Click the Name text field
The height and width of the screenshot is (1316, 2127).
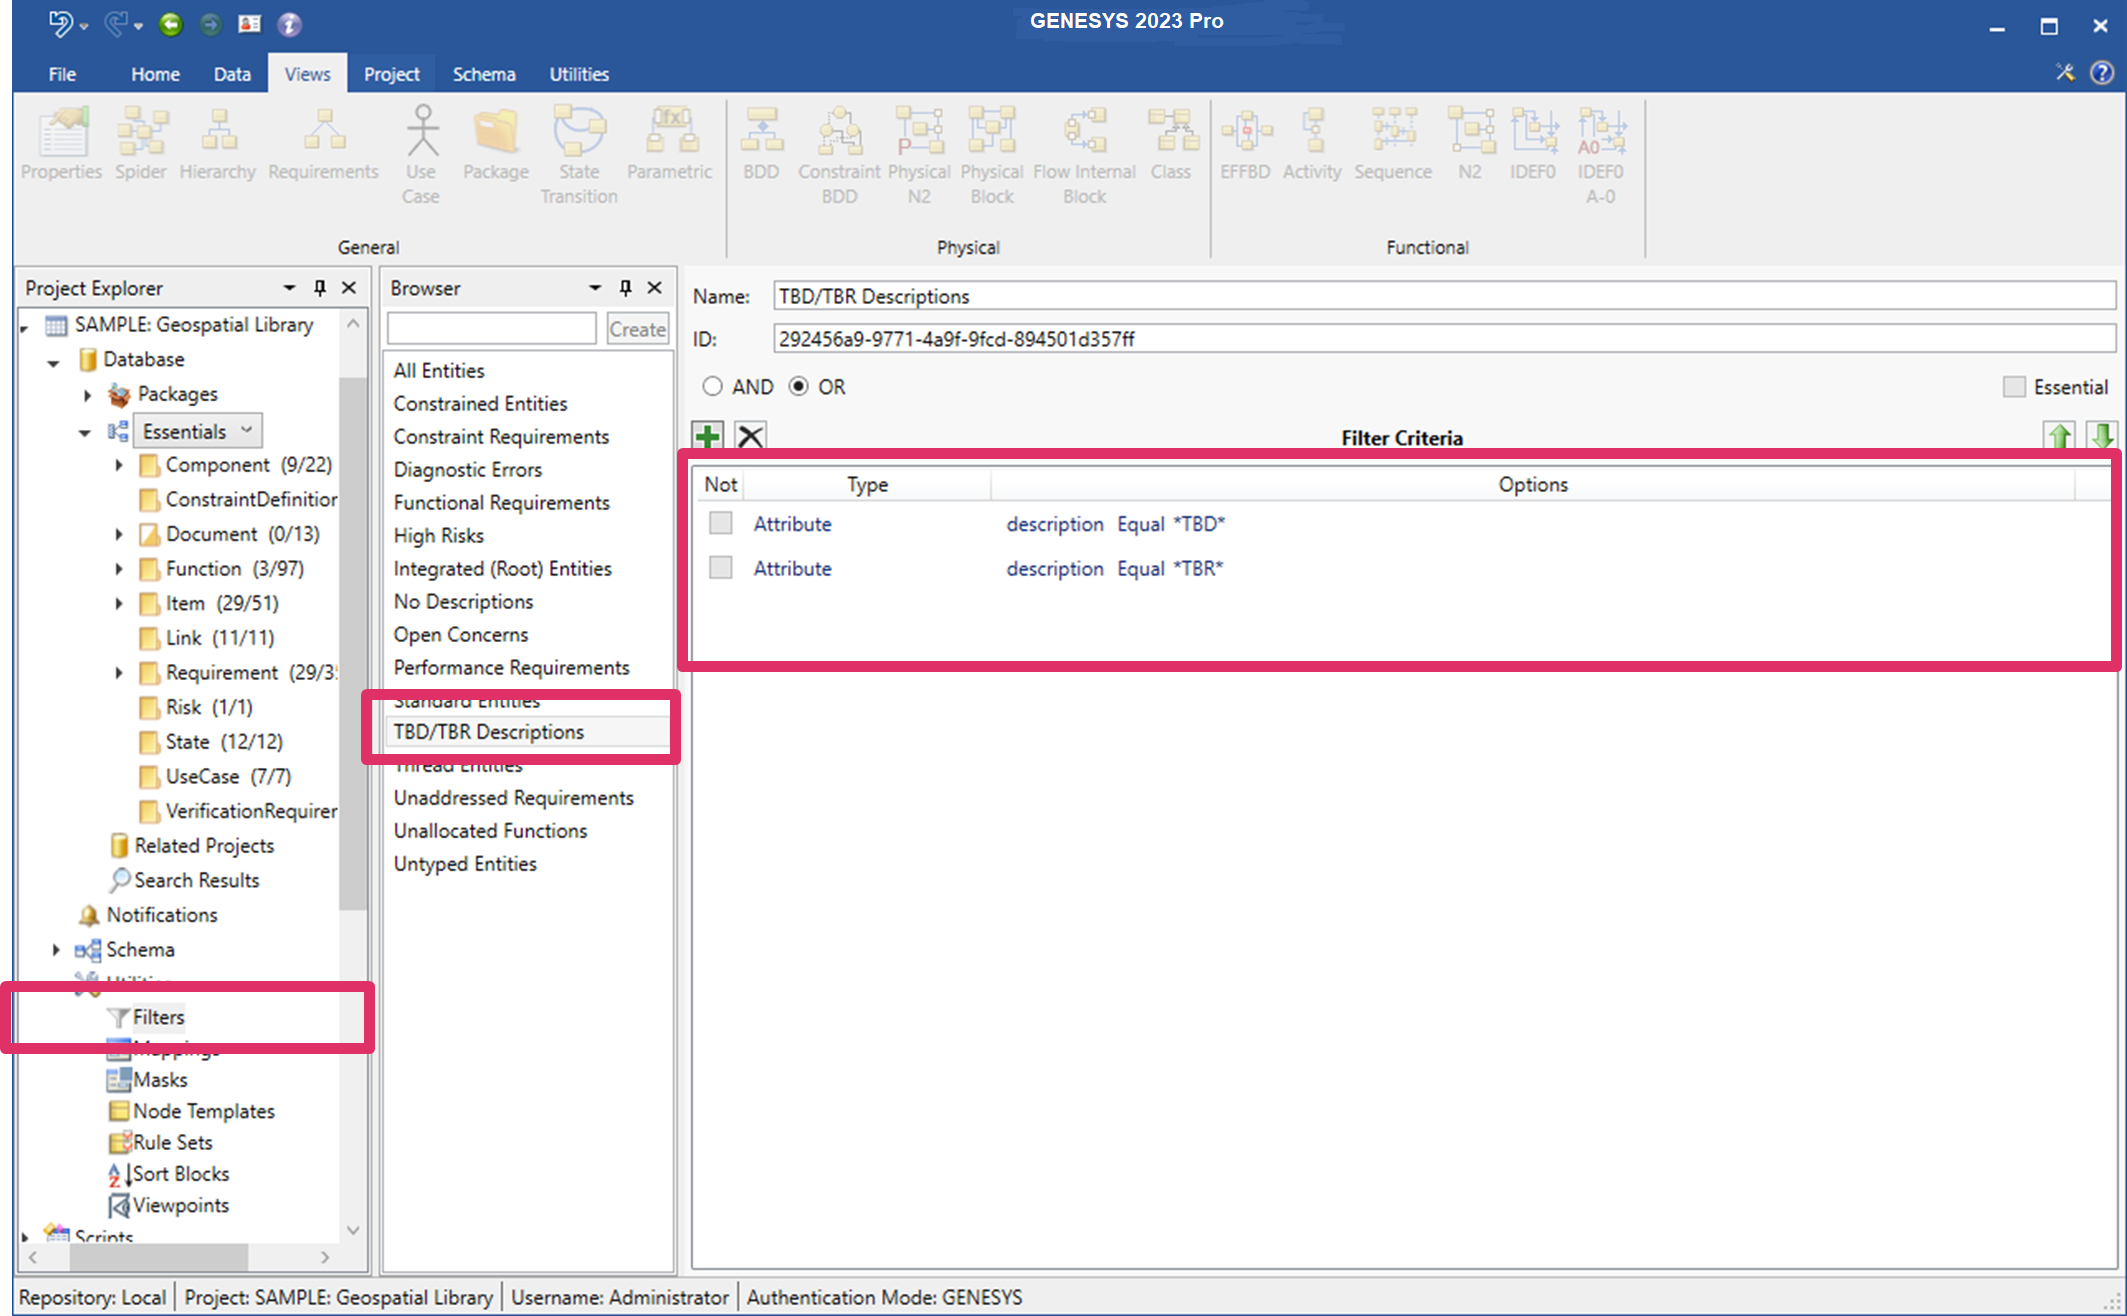[1442, 296]
